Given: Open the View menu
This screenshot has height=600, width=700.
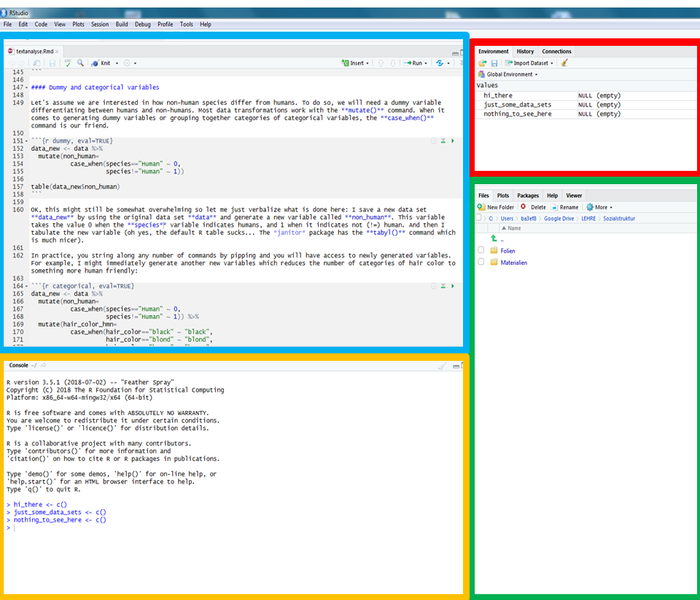Looking at the screenshot, I should [x=60, y=25].
